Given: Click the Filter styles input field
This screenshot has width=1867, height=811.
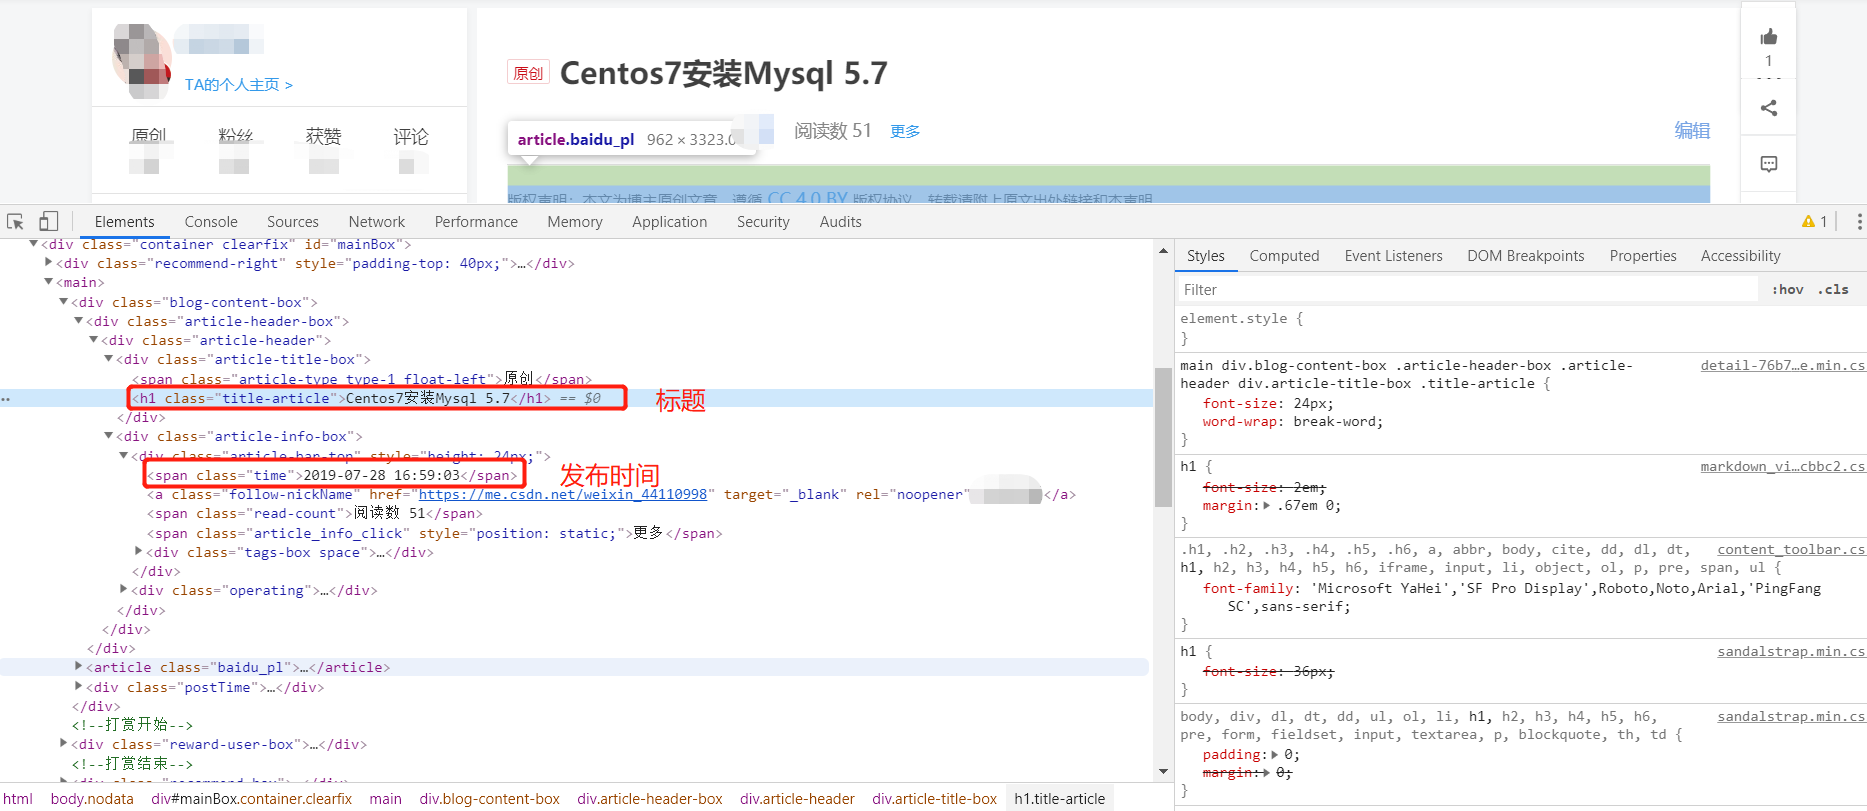Looking at the screenshot, I should (1467, 290).
